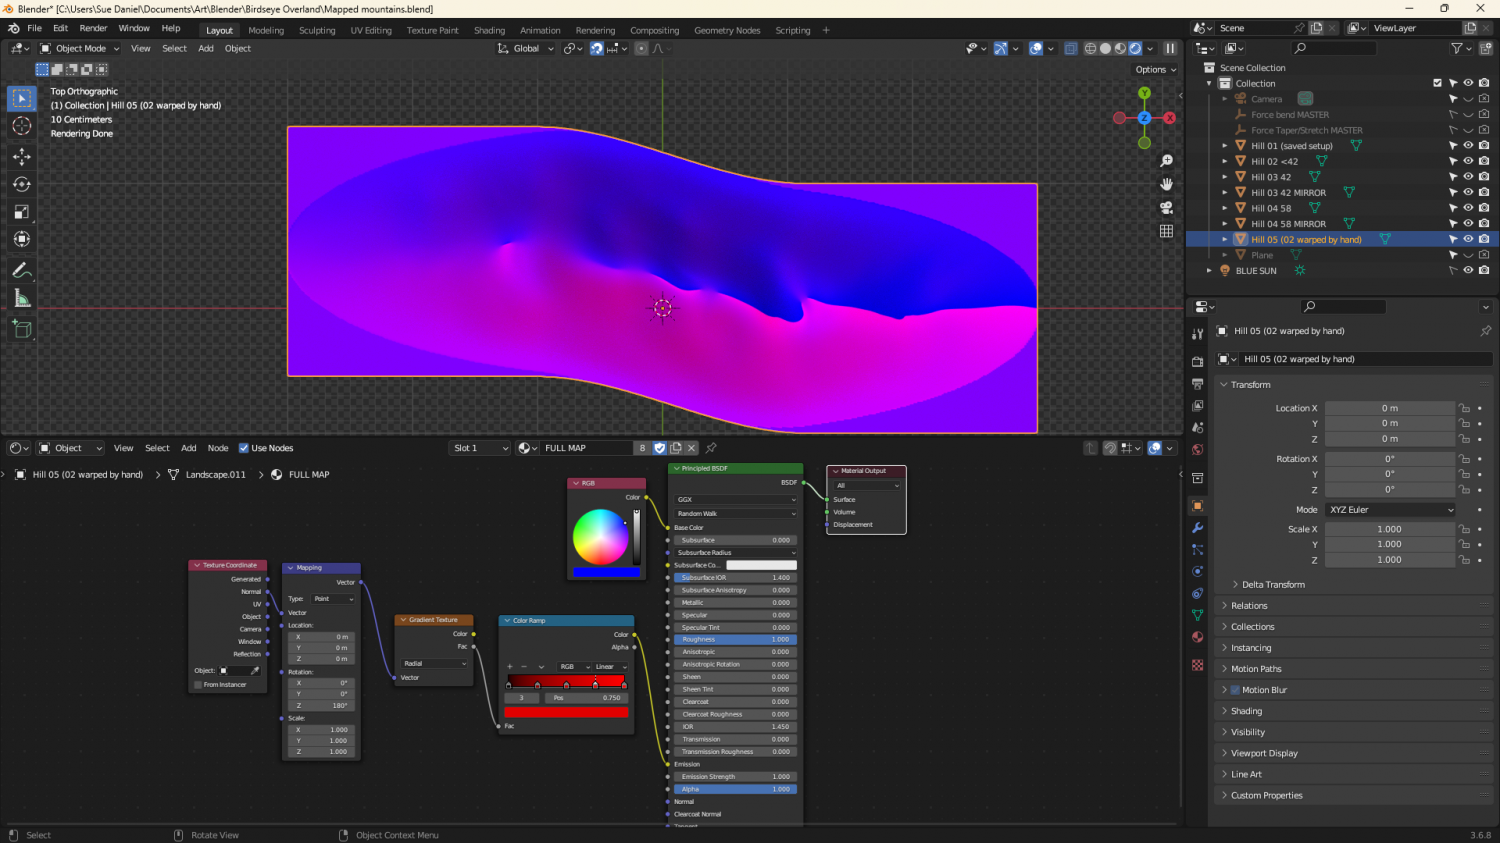The height and width of the screenshot is (843, 1500).
Task: Open the Modifier properties wrench tab
Action: pos(1198,528)
